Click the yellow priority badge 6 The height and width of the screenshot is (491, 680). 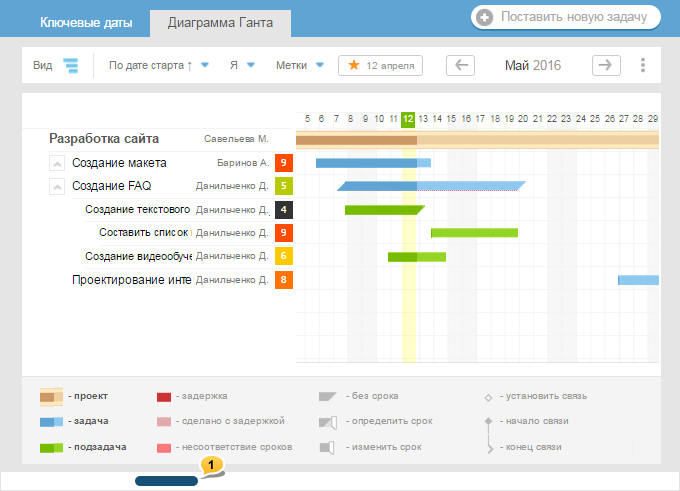coord(284,256)
